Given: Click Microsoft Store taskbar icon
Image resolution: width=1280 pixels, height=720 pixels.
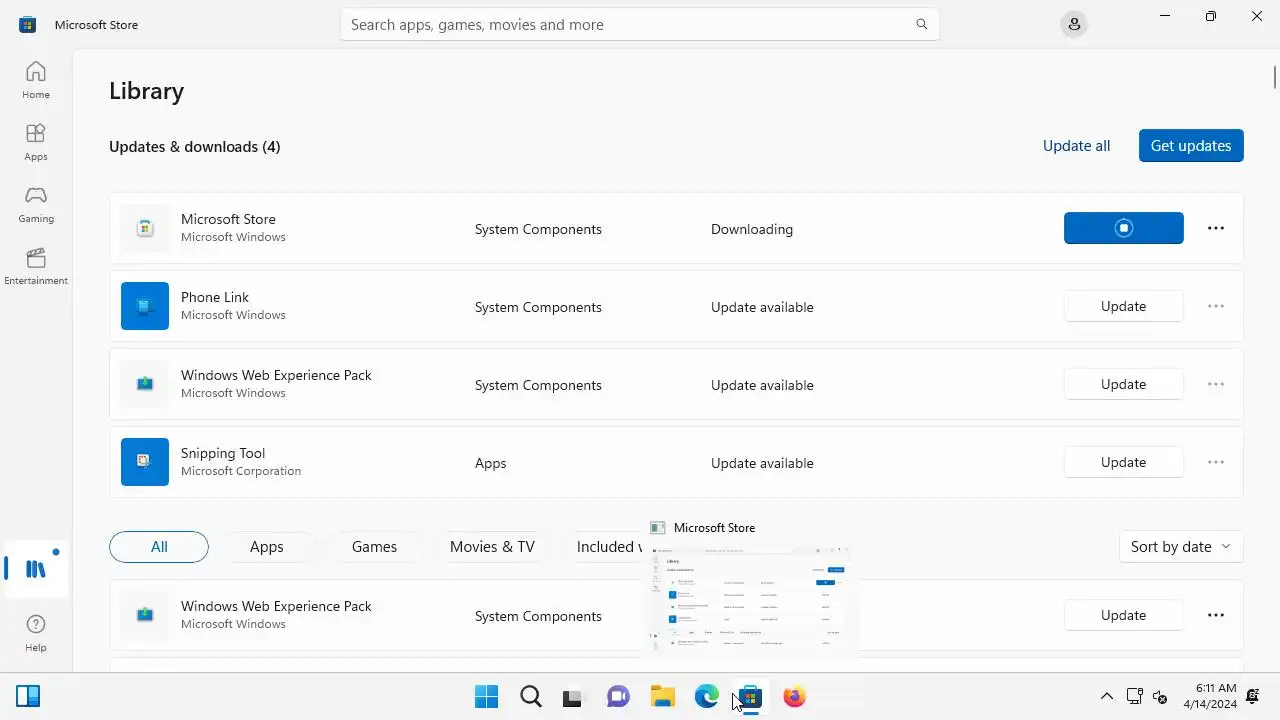Looking at the screenshot, I should pyautogui.click(x=750, y=697).
